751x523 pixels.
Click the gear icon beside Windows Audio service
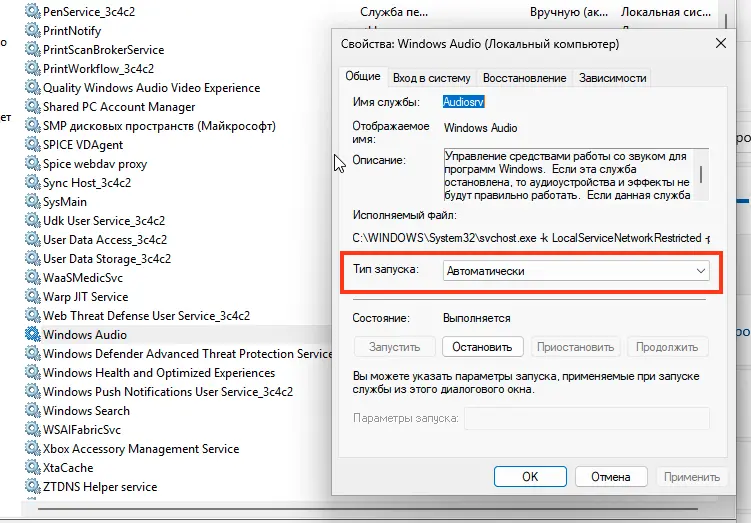[33, 334]
